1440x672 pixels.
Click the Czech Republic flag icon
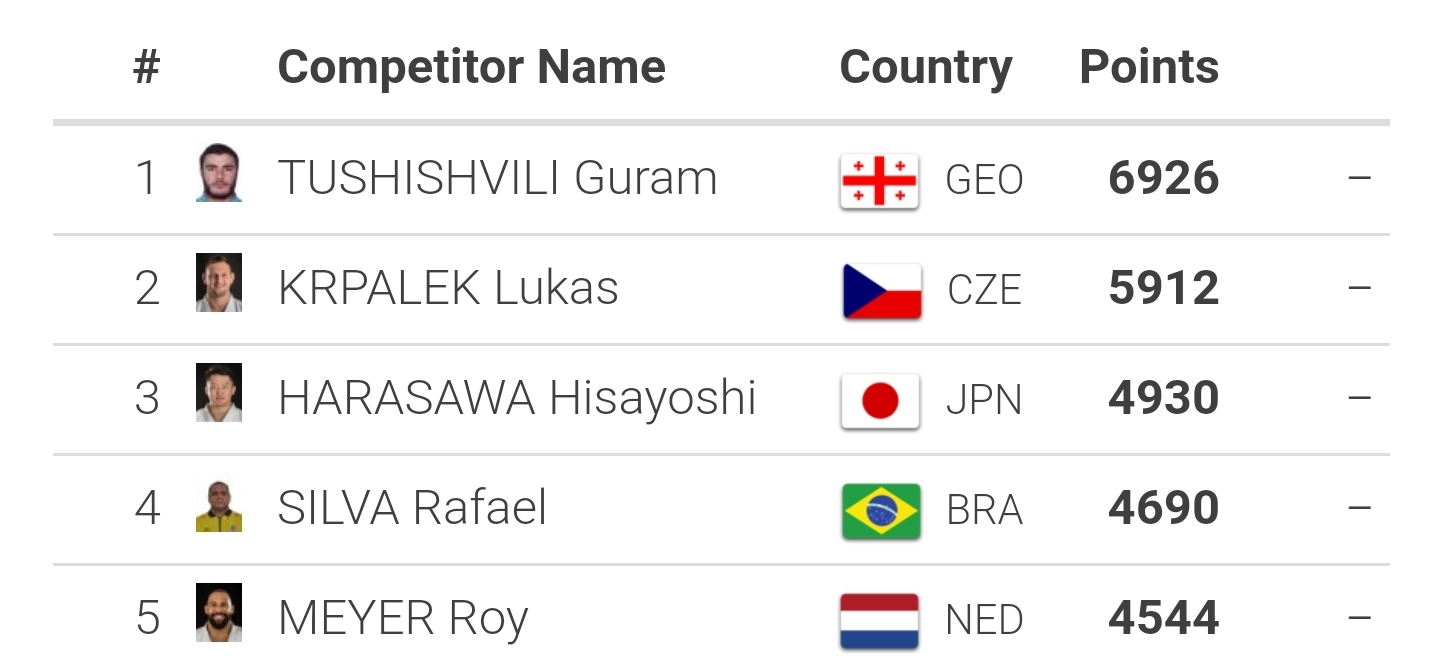881,291
